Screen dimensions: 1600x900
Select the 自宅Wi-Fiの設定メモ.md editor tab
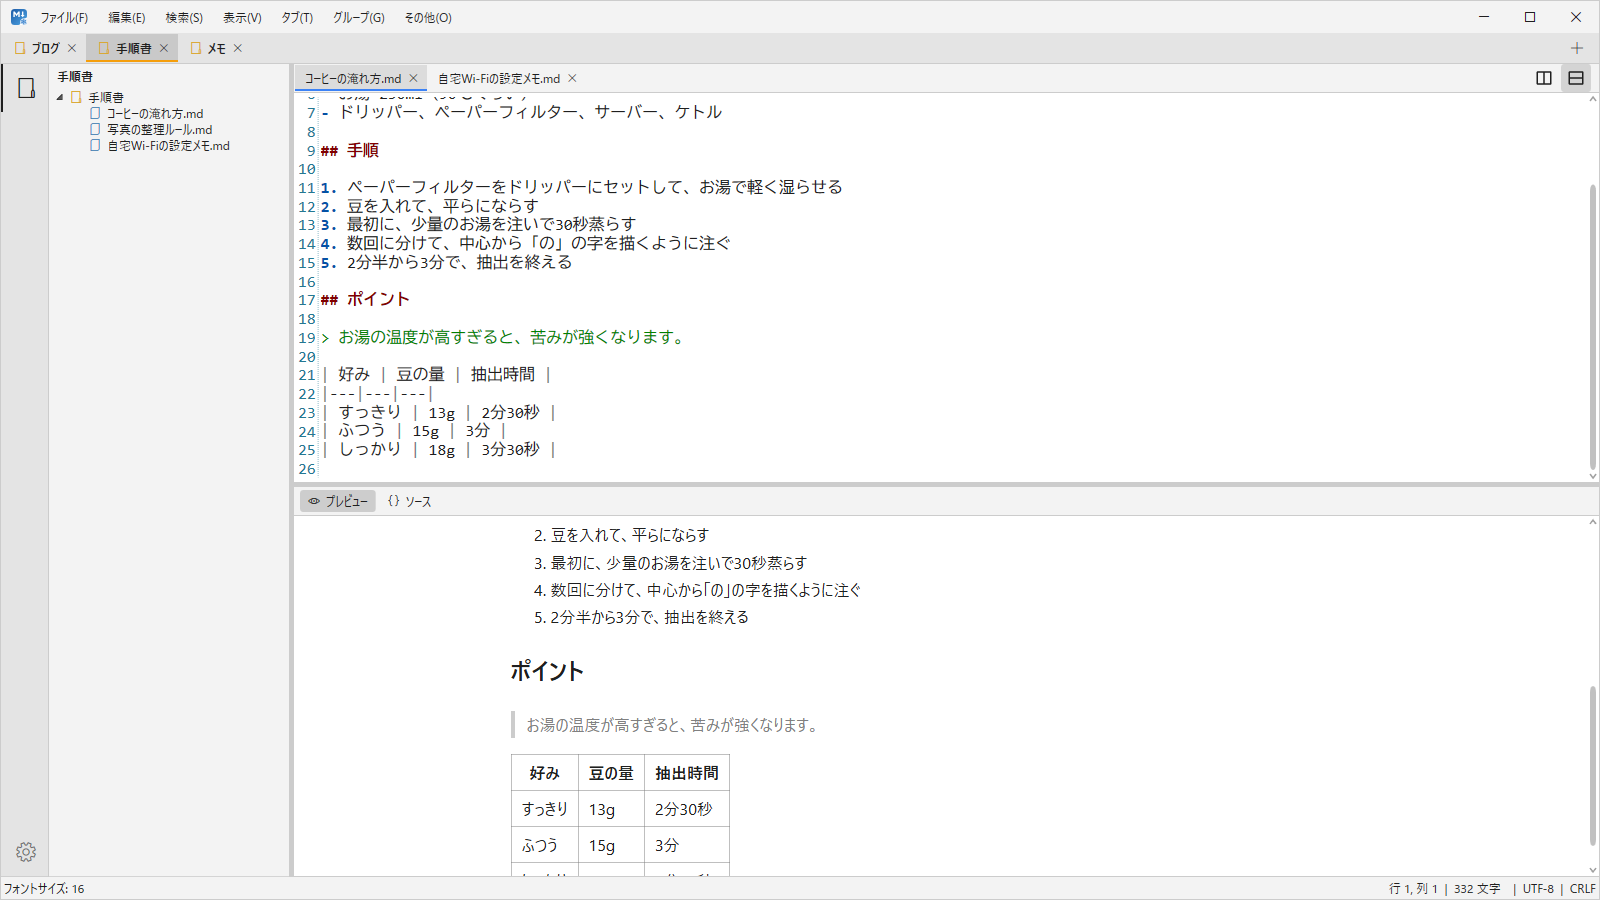[x=499, y=78]
